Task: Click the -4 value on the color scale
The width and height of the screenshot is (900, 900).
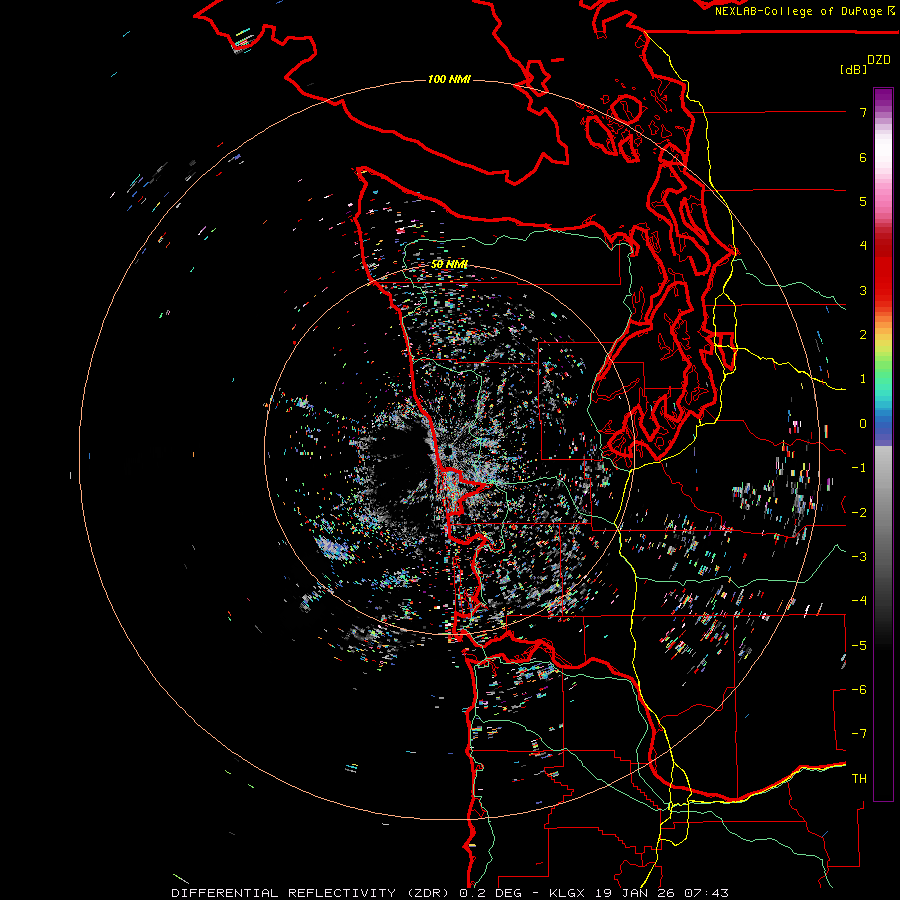Action: 859,601
